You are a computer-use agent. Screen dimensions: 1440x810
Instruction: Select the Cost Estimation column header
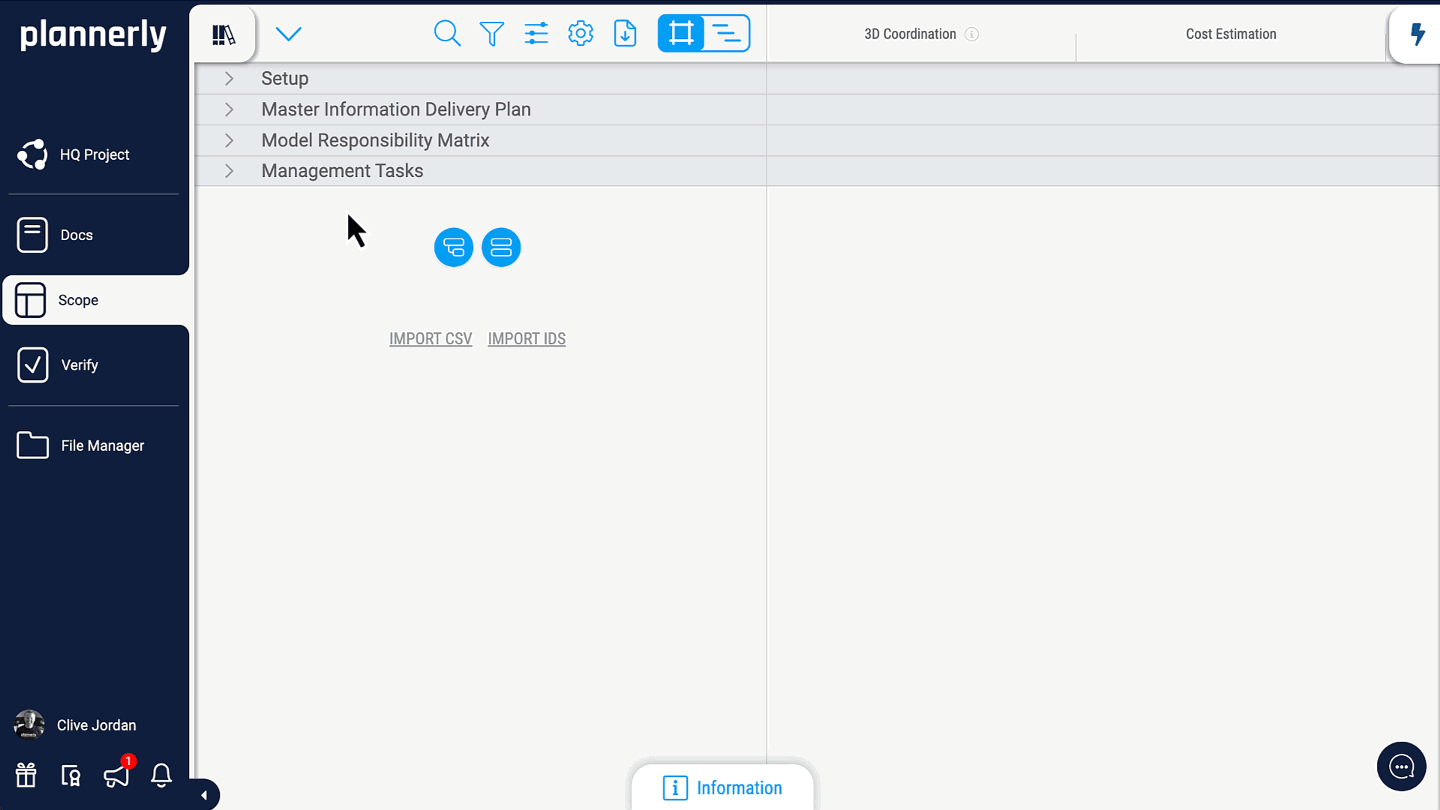(x=1231, y=34)
